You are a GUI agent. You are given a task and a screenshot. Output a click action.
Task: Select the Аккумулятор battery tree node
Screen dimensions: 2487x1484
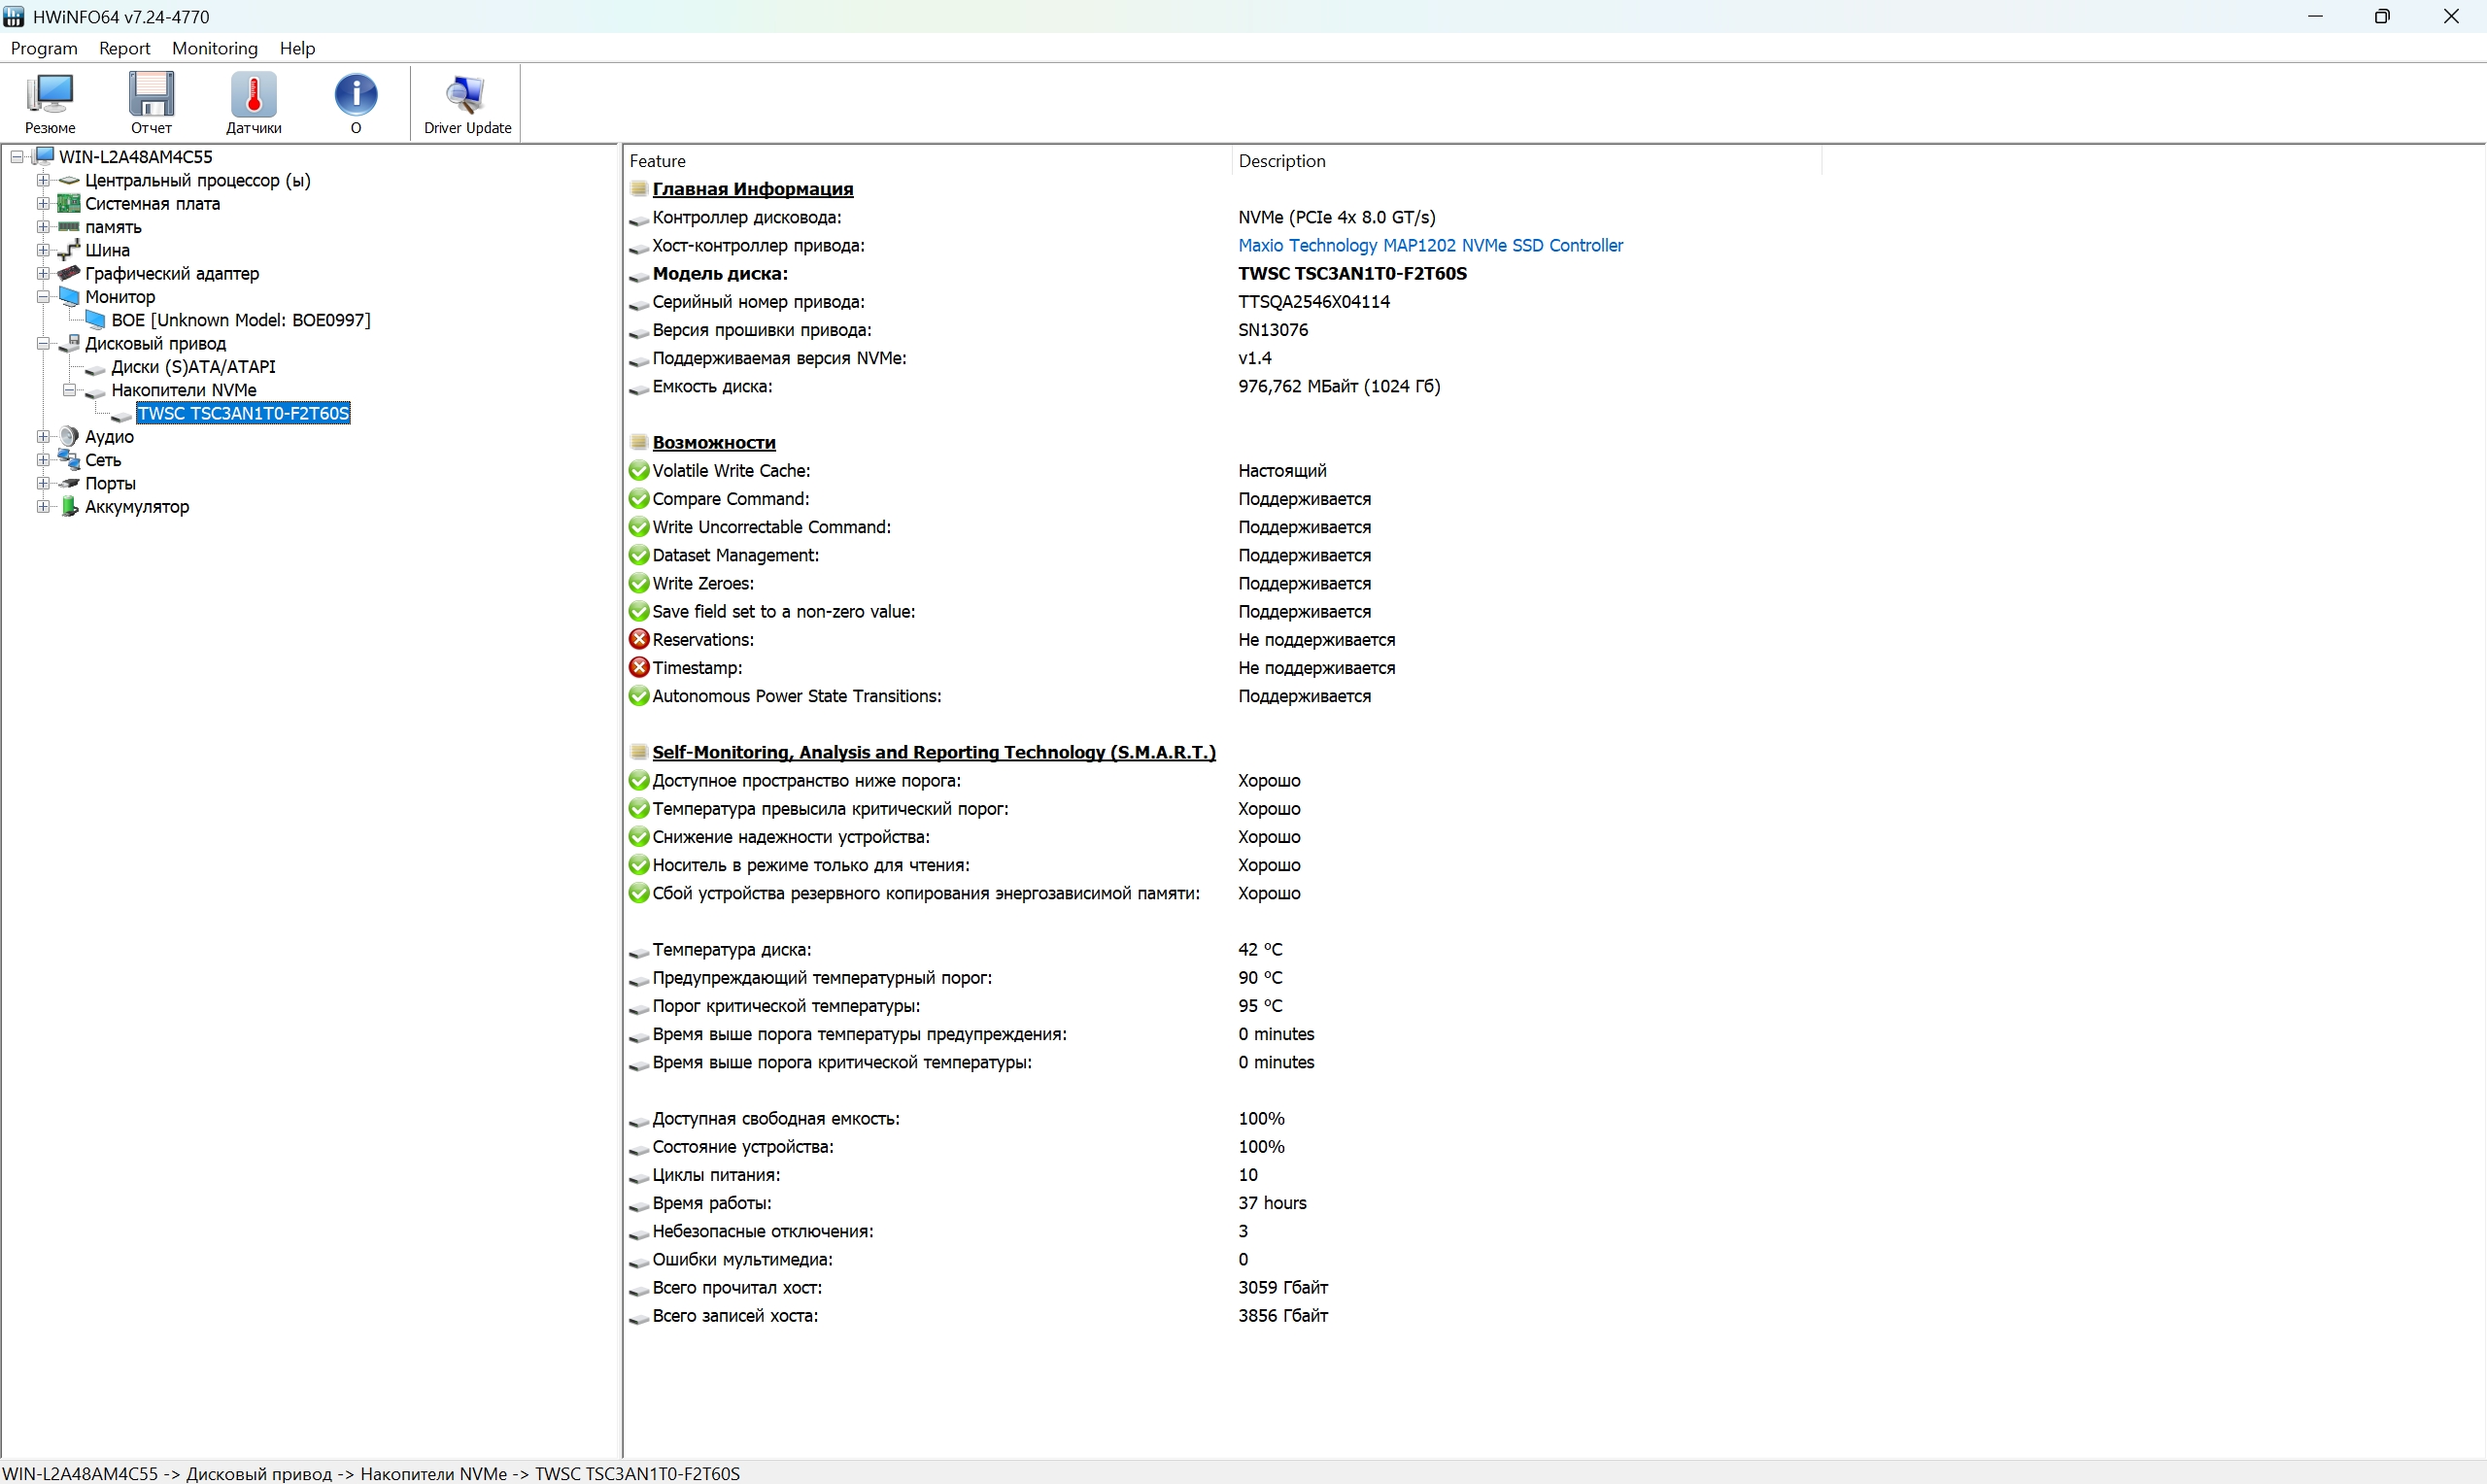(x=136, y=507)
